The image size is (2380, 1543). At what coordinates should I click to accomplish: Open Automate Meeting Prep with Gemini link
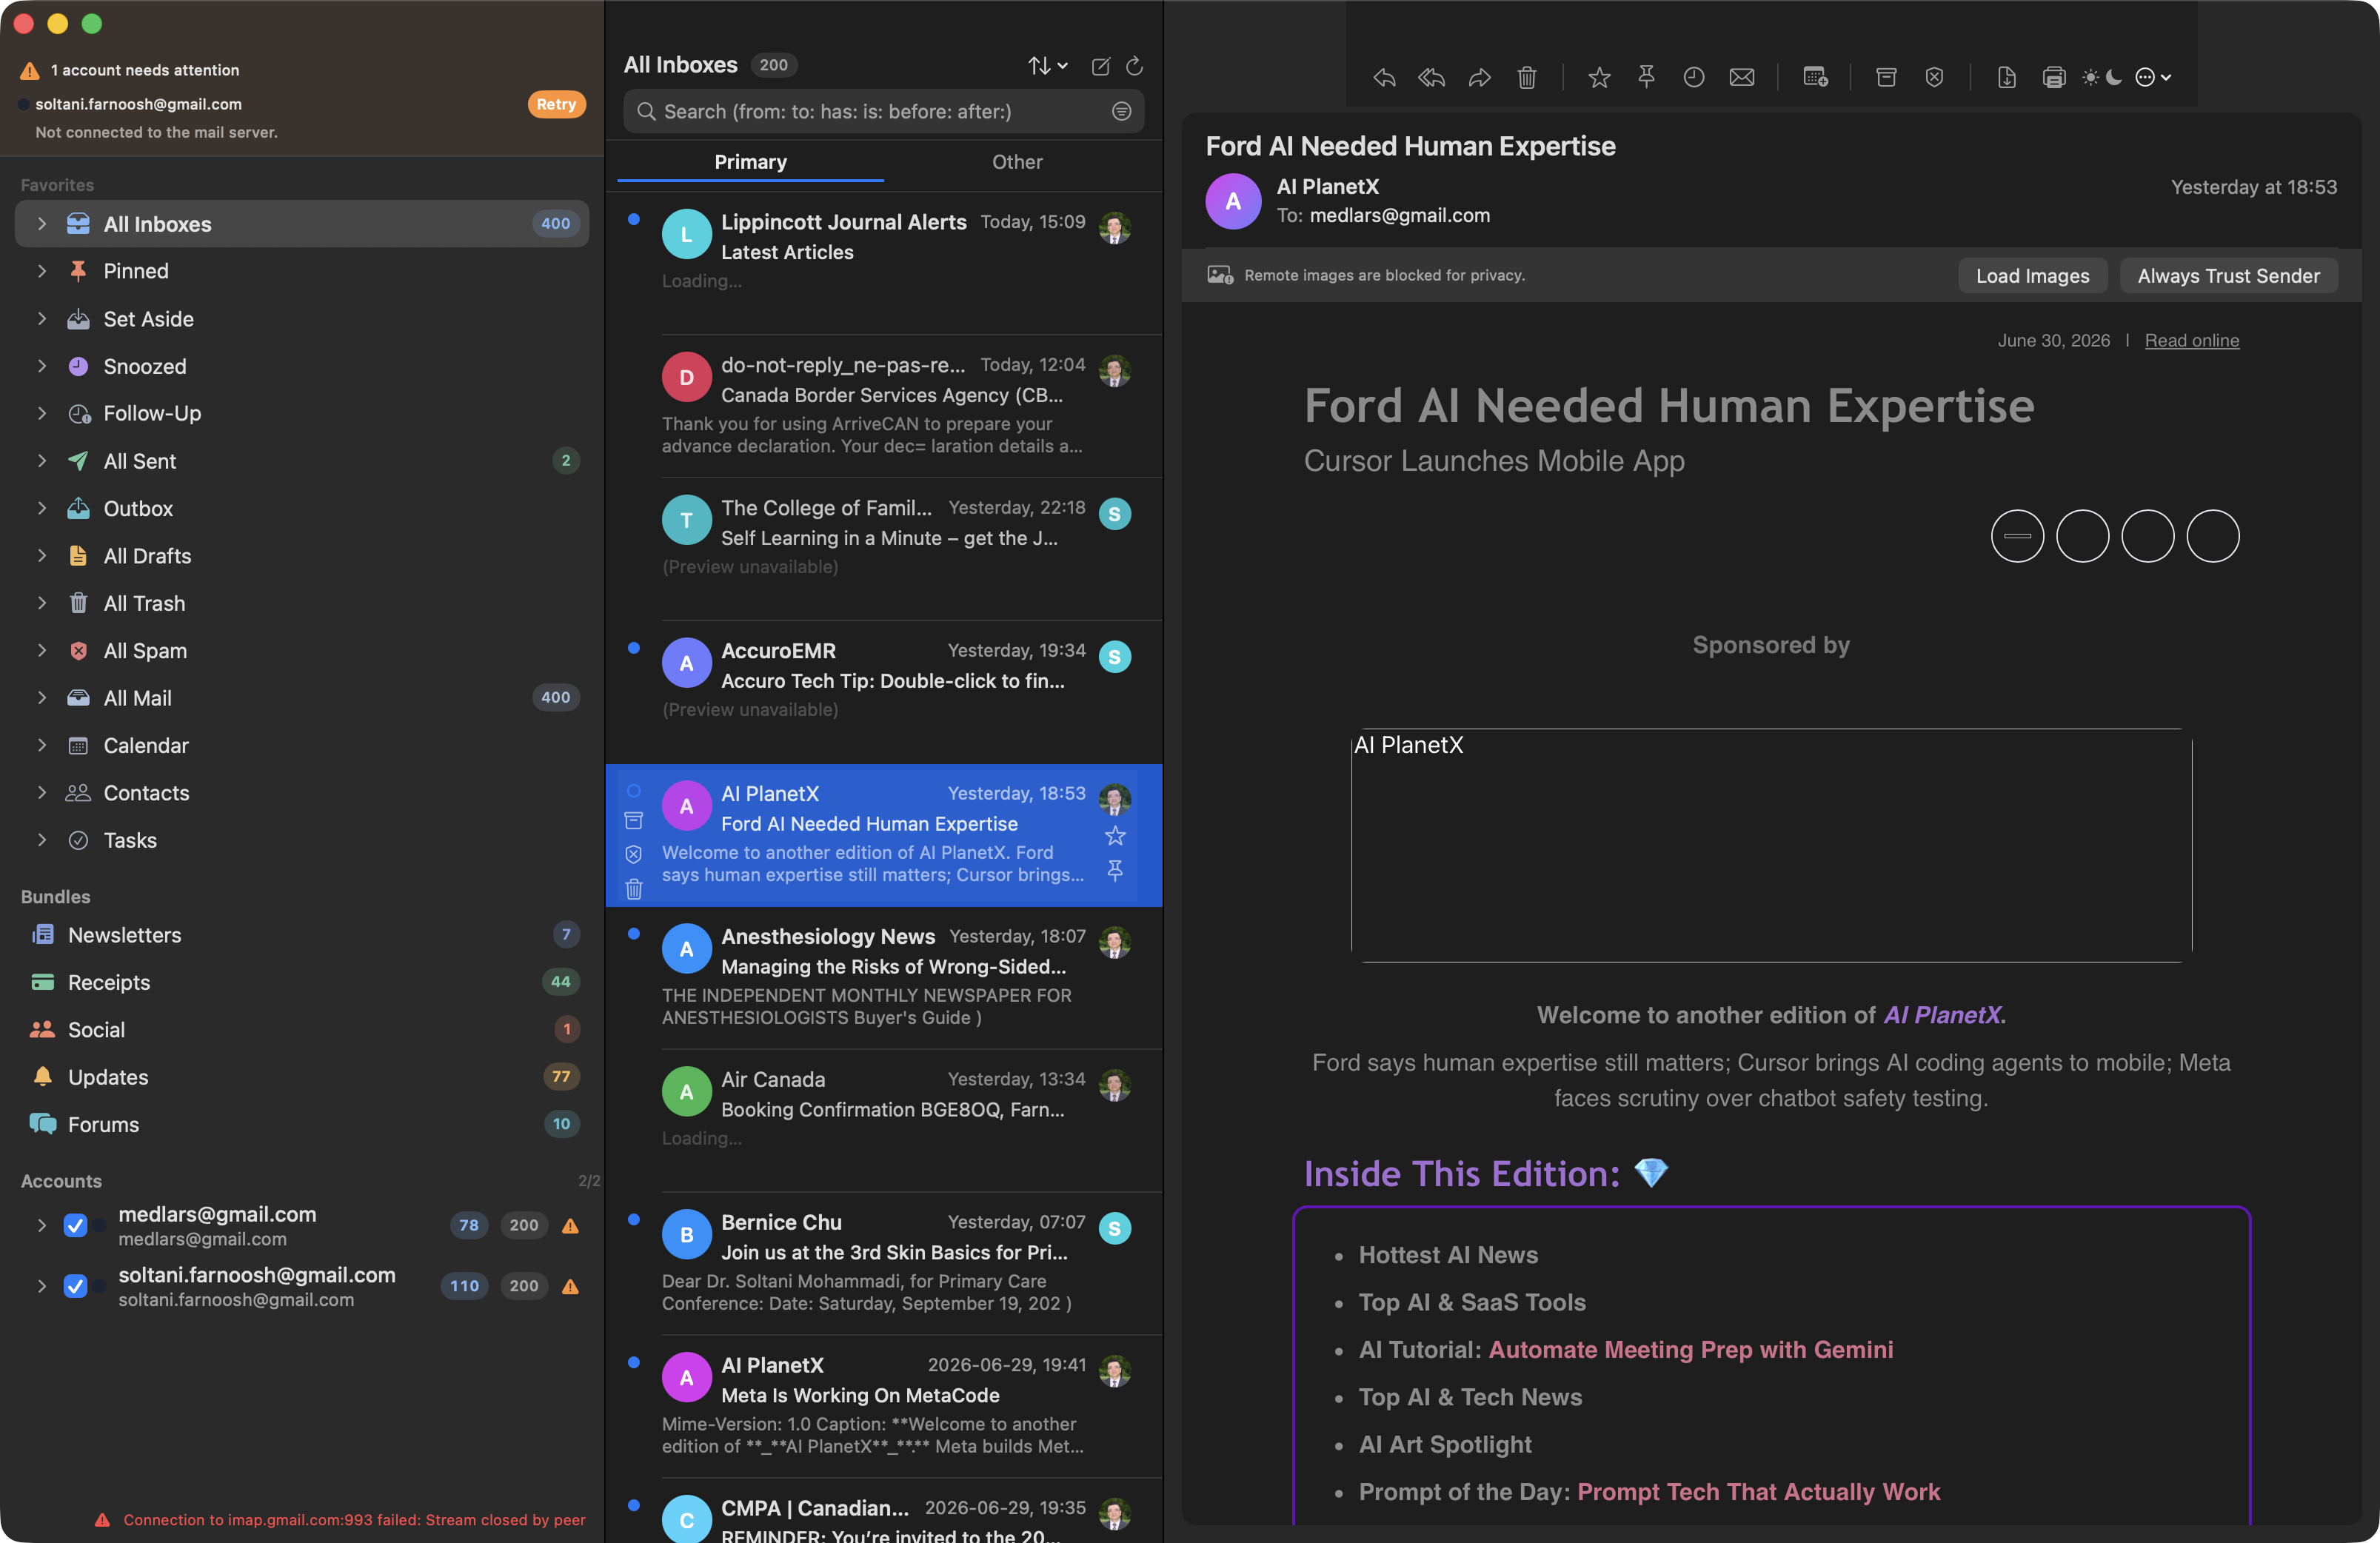click(x=1690, y=1349)
